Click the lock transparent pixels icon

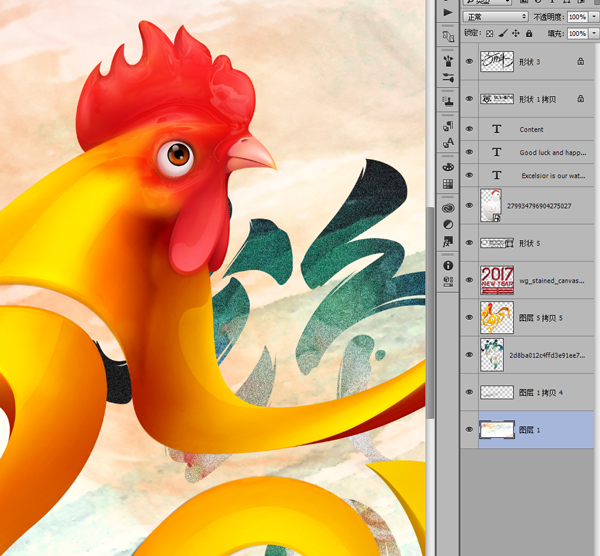(x=489, y=34)
